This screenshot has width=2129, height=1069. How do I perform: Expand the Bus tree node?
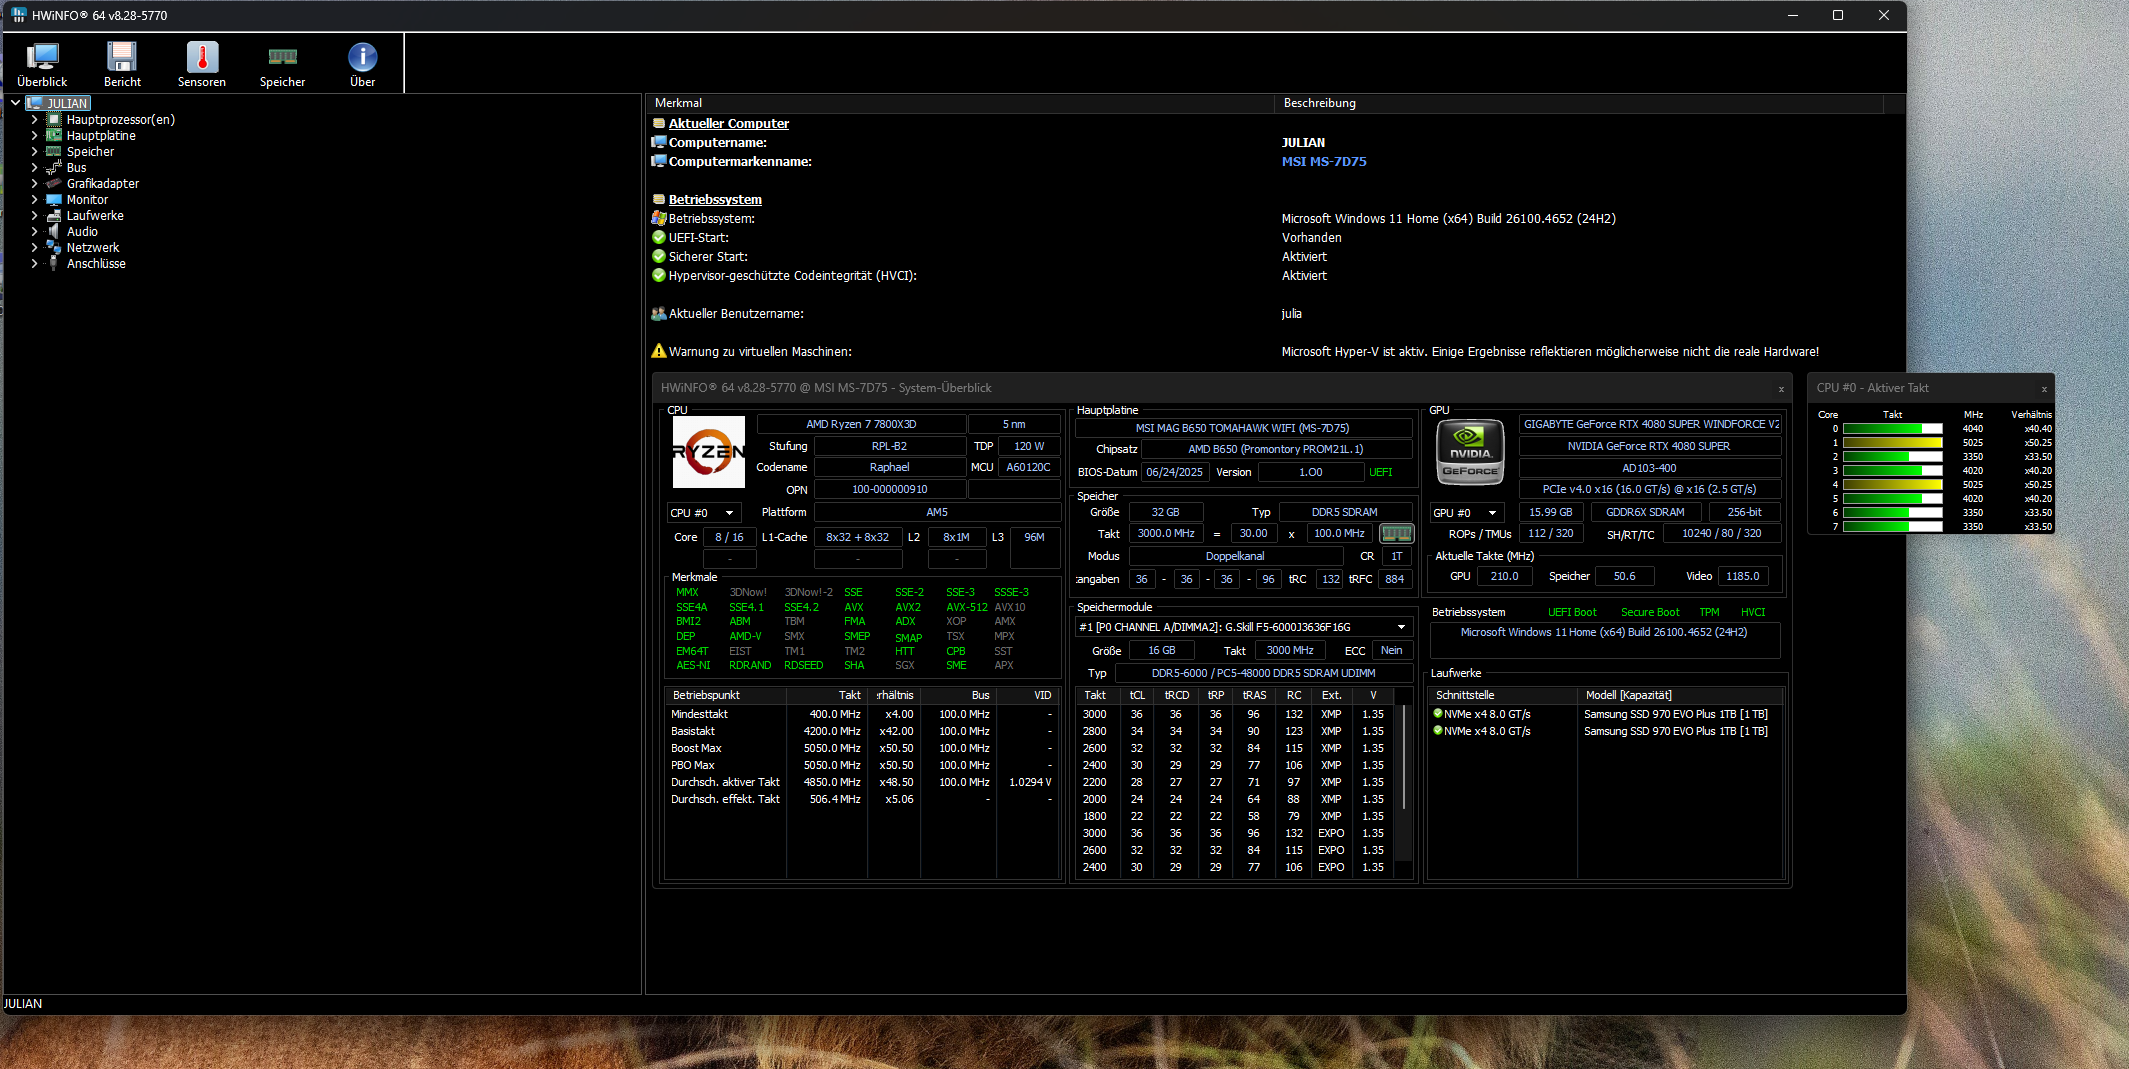34,167
